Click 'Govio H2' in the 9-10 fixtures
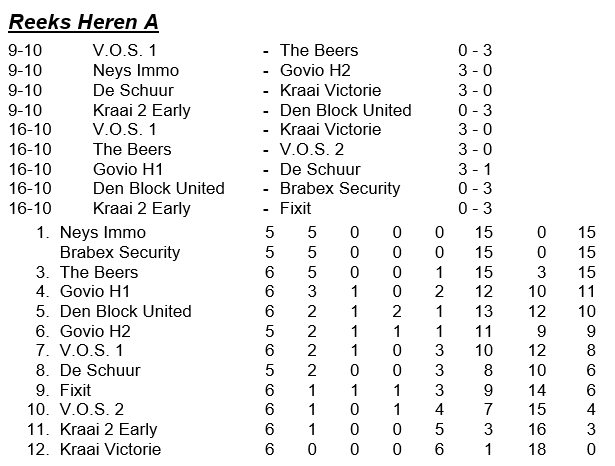 315,70
